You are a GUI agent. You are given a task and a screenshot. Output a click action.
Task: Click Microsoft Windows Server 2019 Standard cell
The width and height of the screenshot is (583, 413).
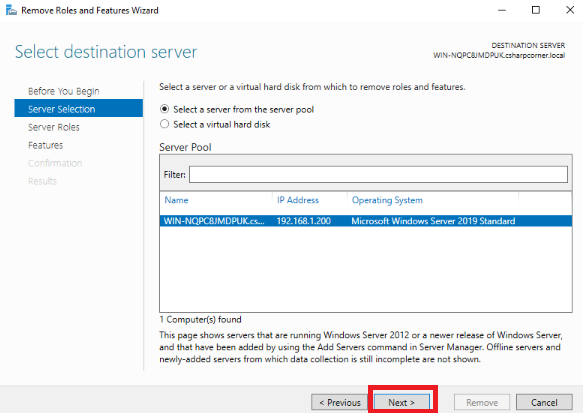pos(433,221)
